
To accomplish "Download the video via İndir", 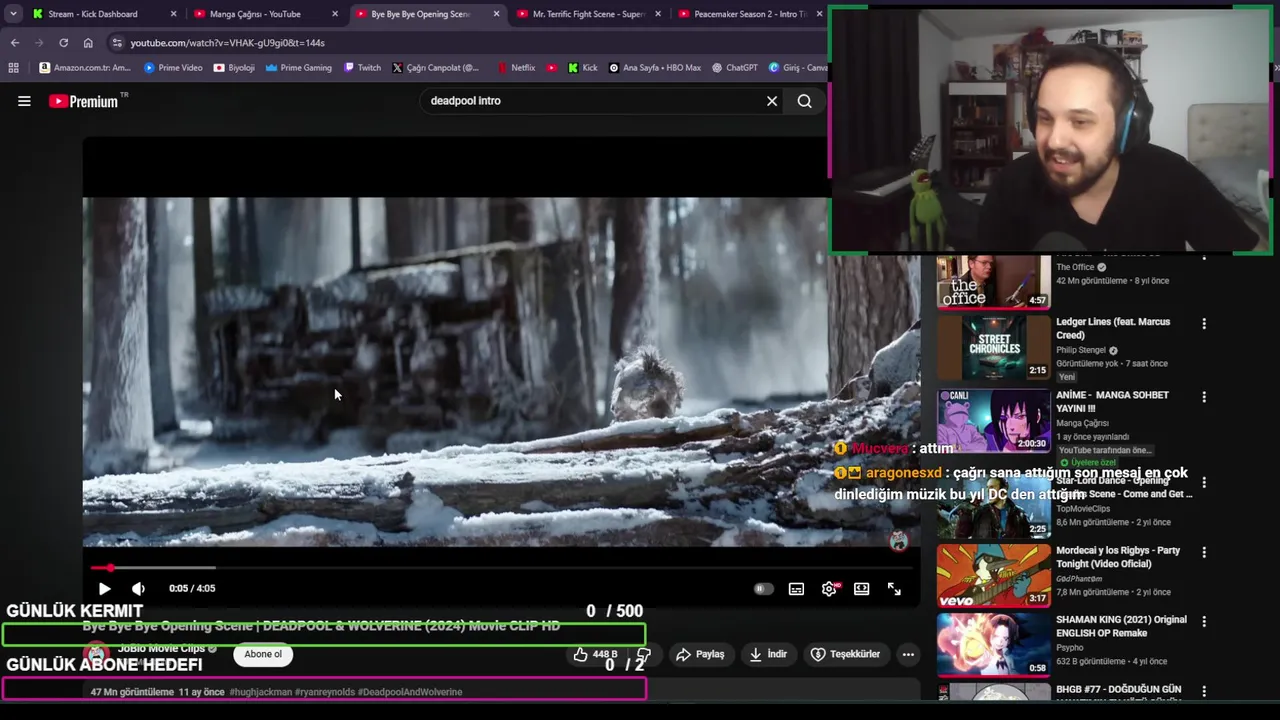I will [769, 654].
